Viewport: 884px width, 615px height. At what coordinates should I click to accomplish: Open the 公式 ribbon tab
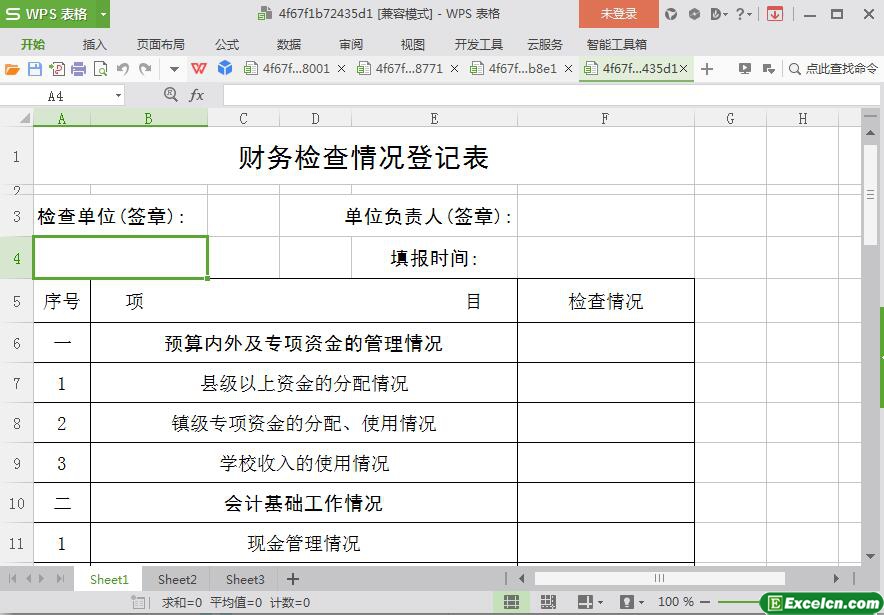coord(227,45)
